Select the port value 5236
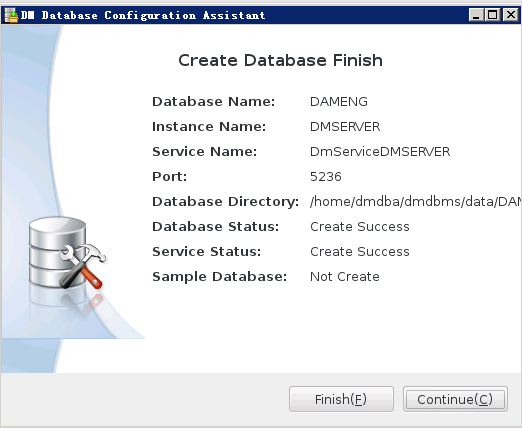 pyautogui.click(x=326, y=177)
